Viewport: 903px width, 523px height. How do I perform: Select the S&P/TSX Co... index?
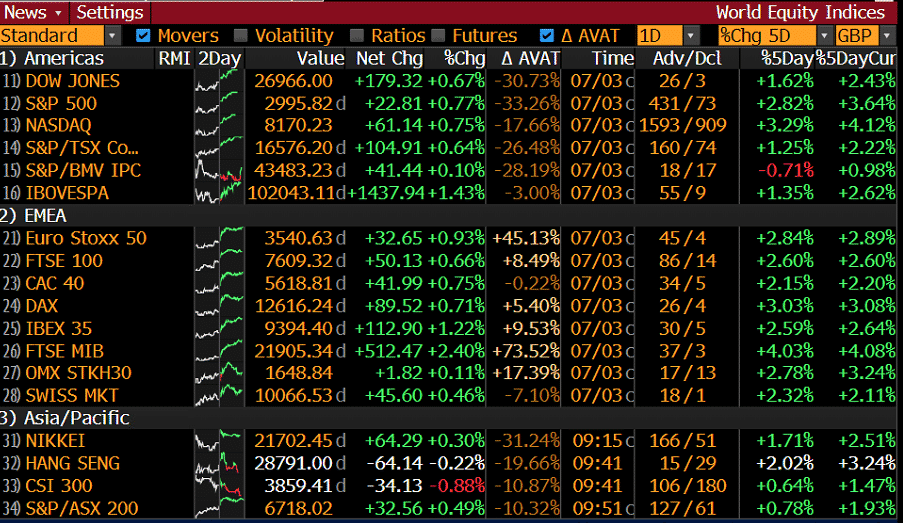pos(82,148)
